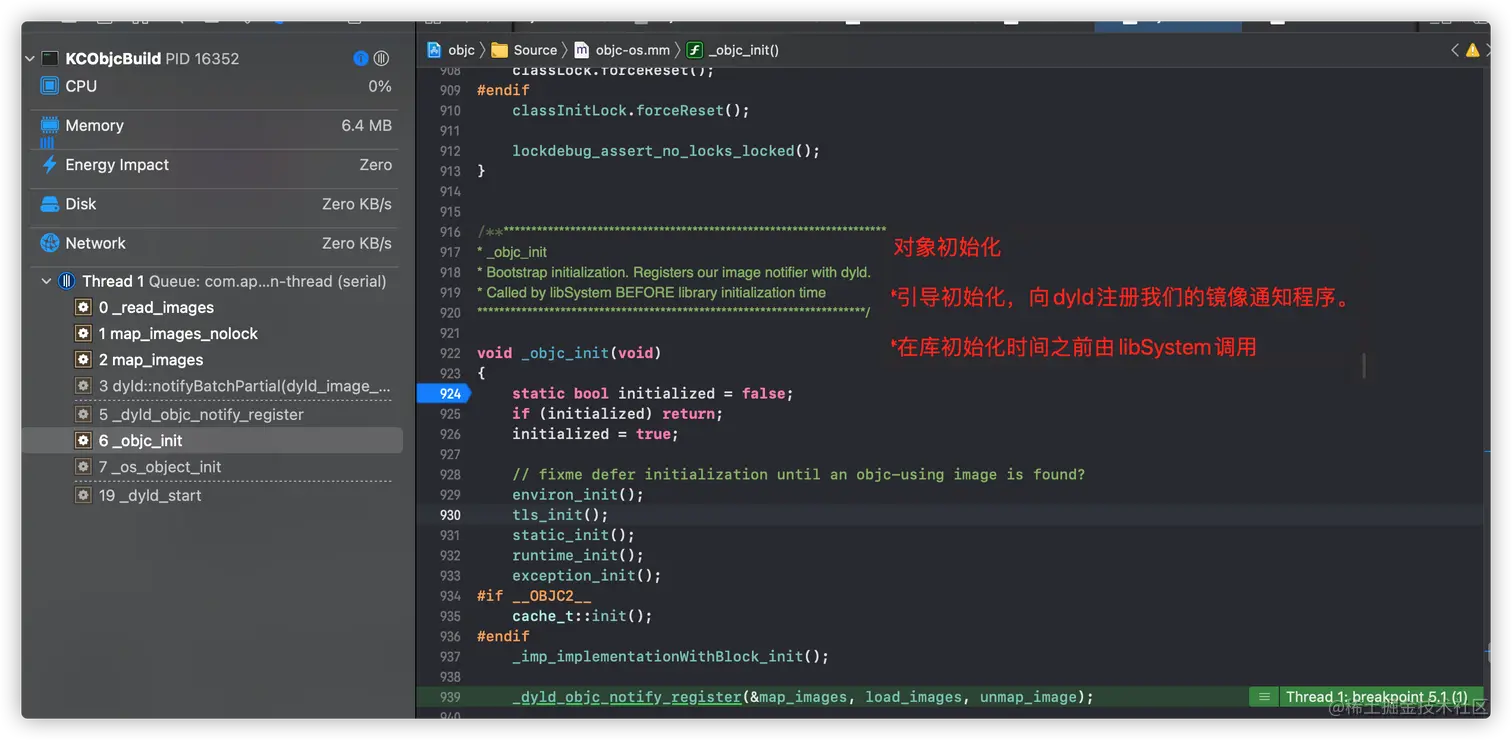Click the Bootstrap initialization comment line
Screen dimensions: 1512x740
pos(674,272)
